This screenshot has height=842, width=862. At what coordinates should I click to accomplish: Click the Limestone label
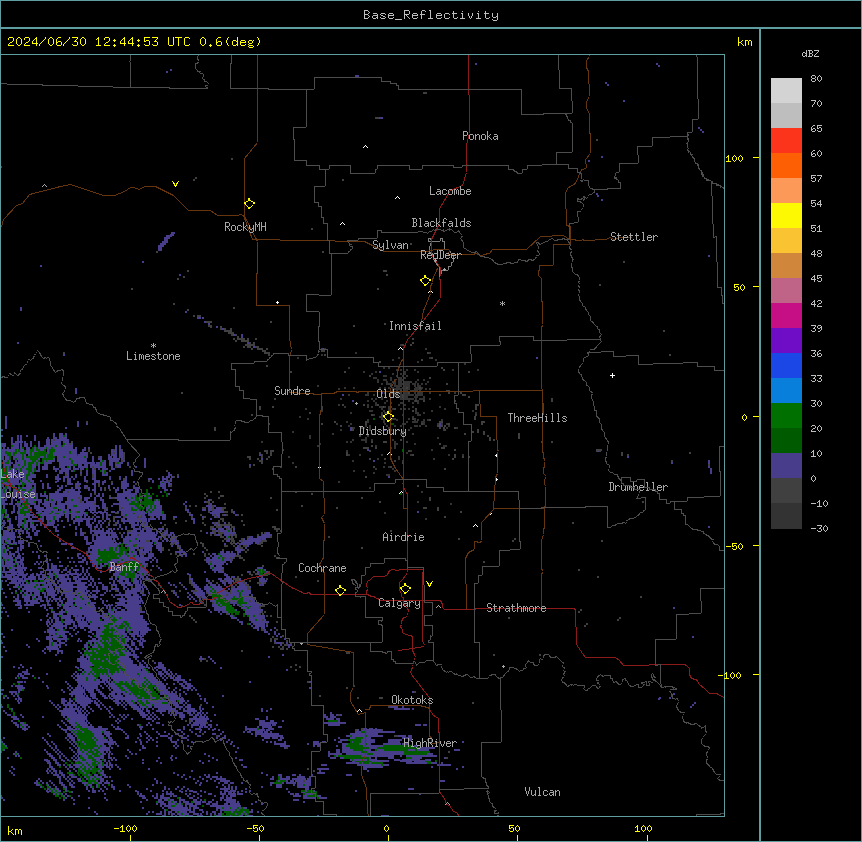[153, 356]
